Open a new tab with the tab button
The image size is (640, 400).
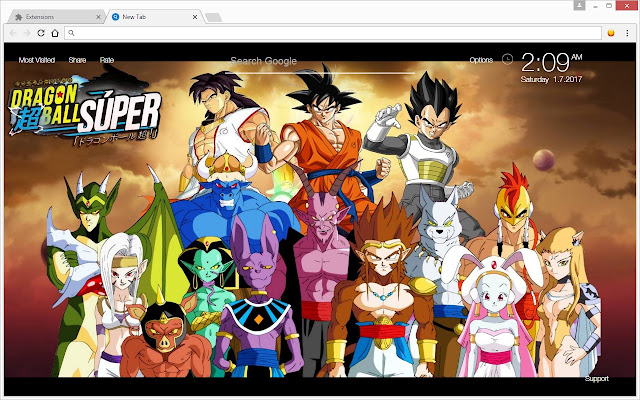[x=213, y=17]
